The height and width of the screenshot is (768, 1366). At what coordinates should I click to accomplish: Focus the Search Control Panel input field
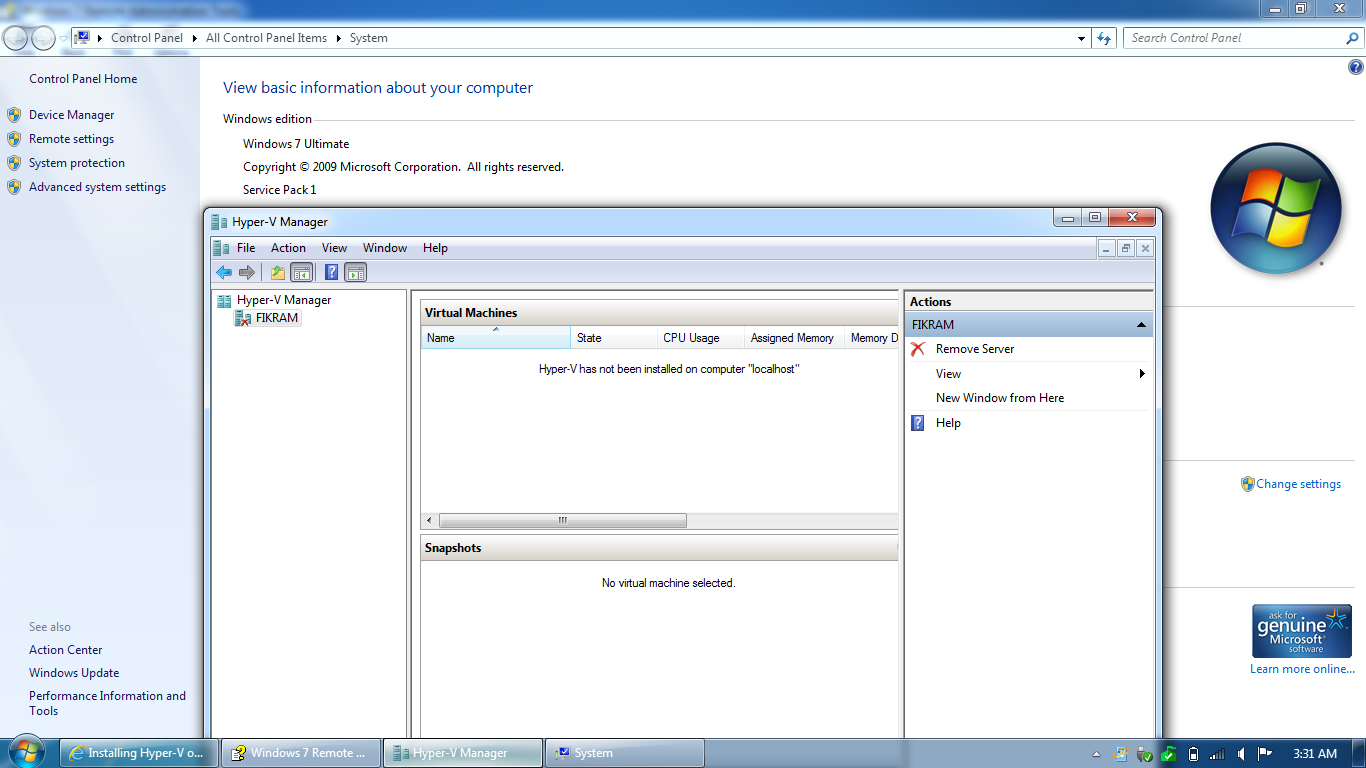click(x=1235, y=38)
